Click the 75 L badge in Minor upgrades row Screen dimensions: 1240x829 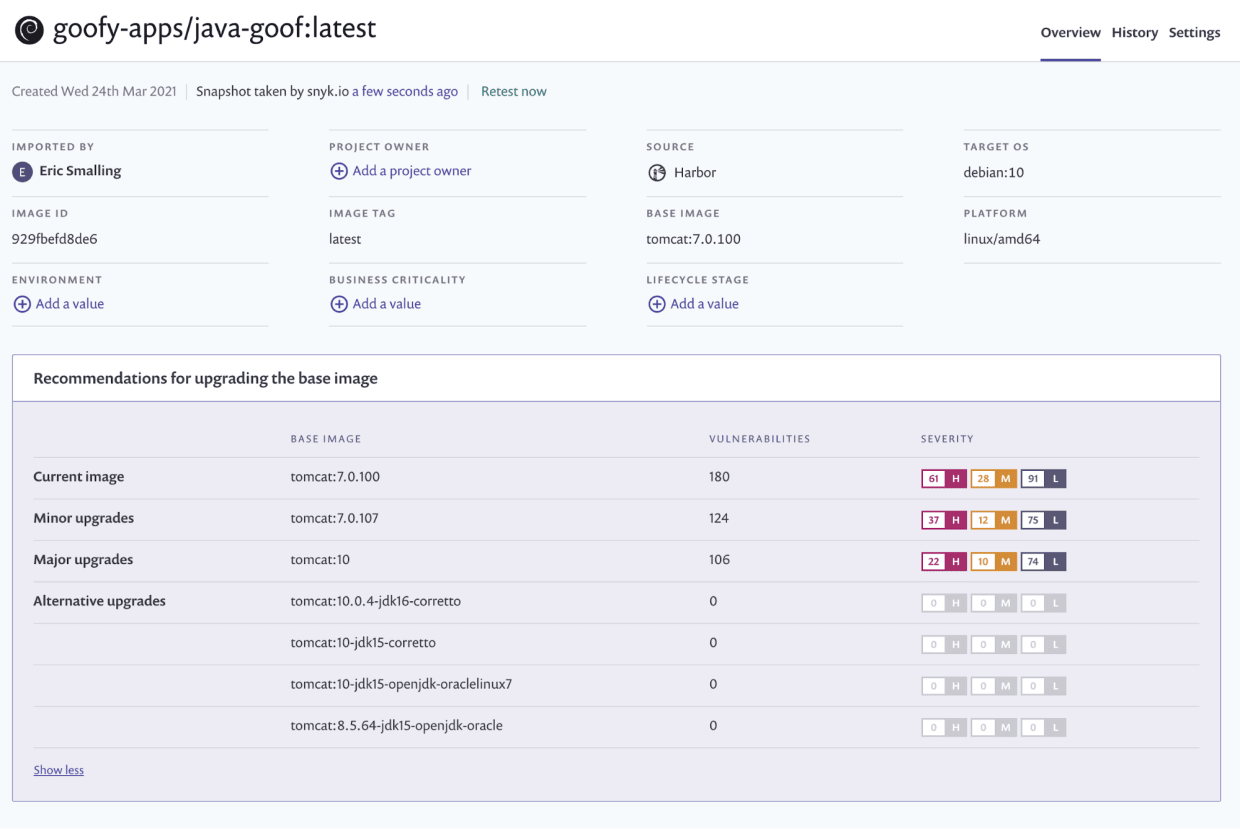(x=1043, y=520)
